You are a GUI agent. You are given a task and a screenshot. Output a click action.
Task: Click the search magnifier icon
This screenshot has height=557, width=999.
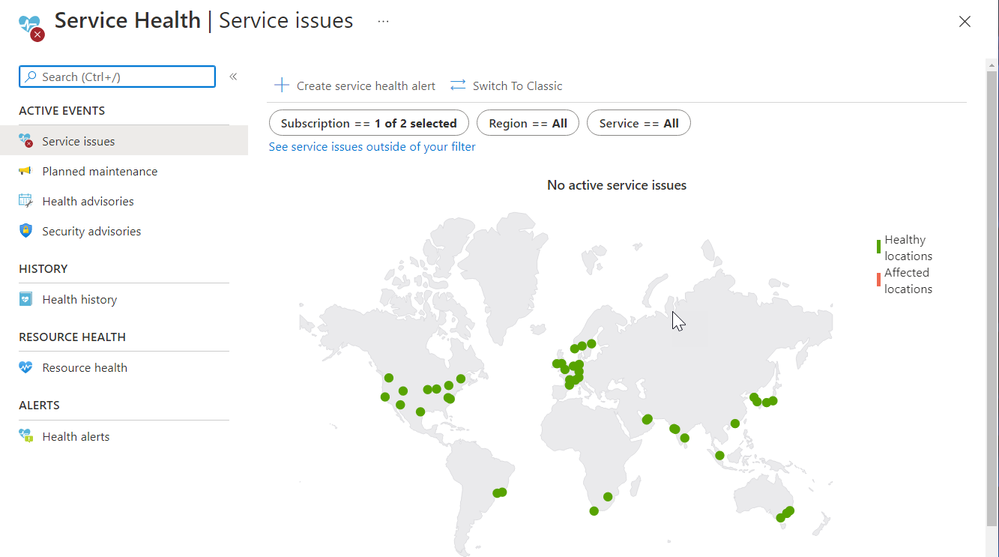click(31, 76)
